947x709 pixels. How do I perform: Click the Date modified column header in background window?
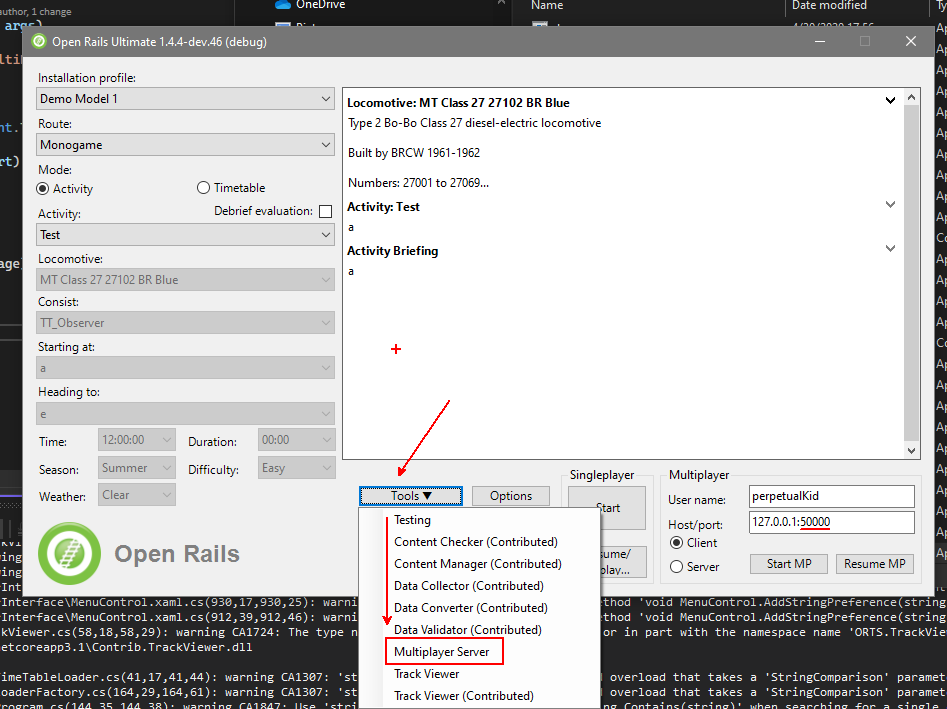829,5
